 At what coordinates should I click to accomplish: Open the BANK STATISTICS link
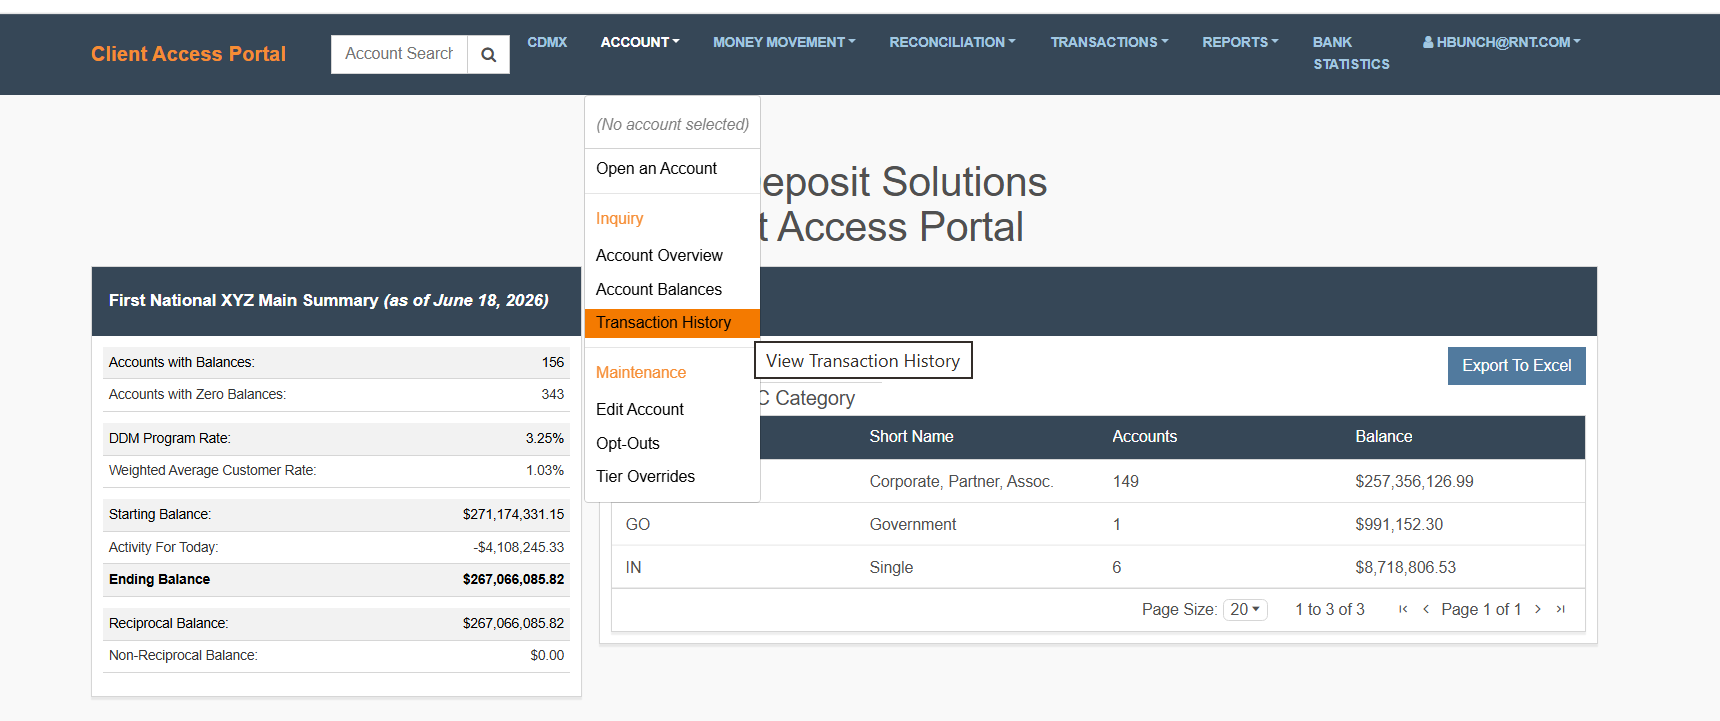[1351, 53]
